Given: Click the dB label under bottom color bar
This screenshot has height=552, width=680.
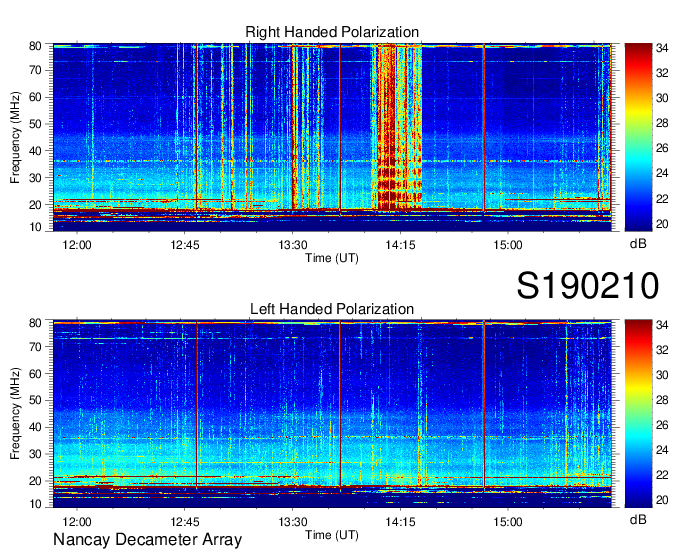Looking at the screenshot, I should click(x=638, y=519).
